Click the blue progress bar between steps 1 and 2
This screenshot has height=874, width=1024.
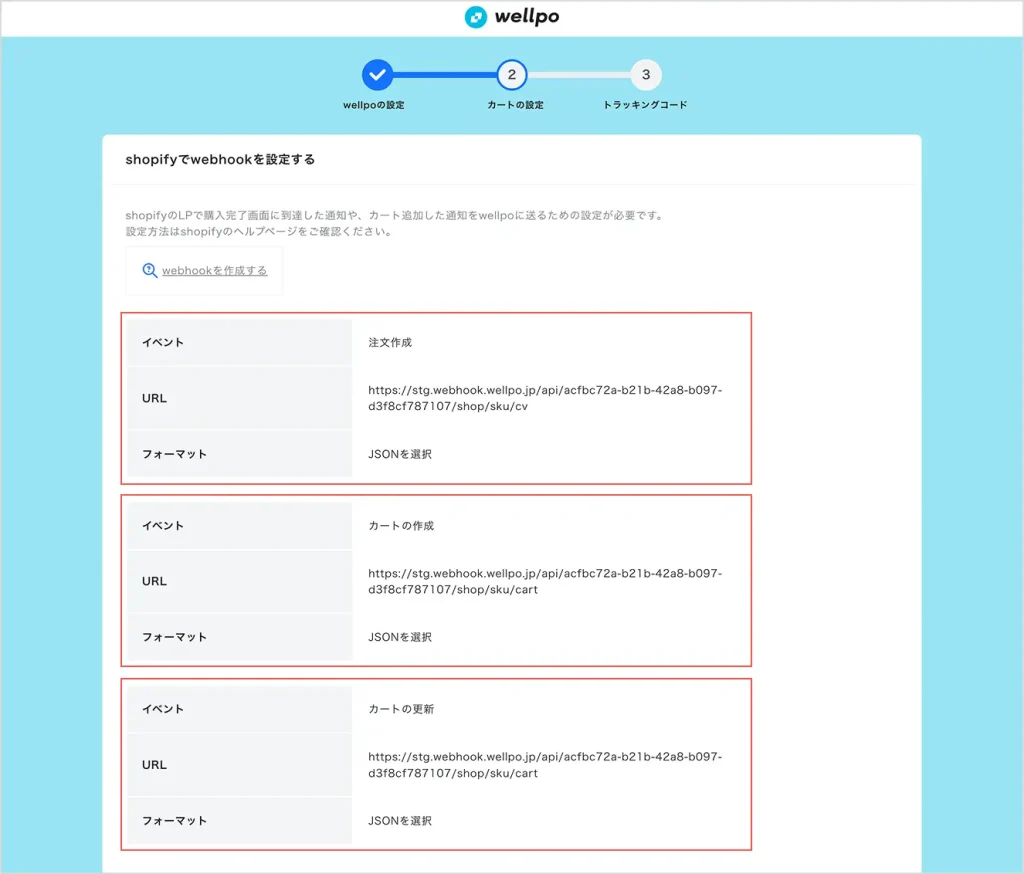click(x=444, y=74)
